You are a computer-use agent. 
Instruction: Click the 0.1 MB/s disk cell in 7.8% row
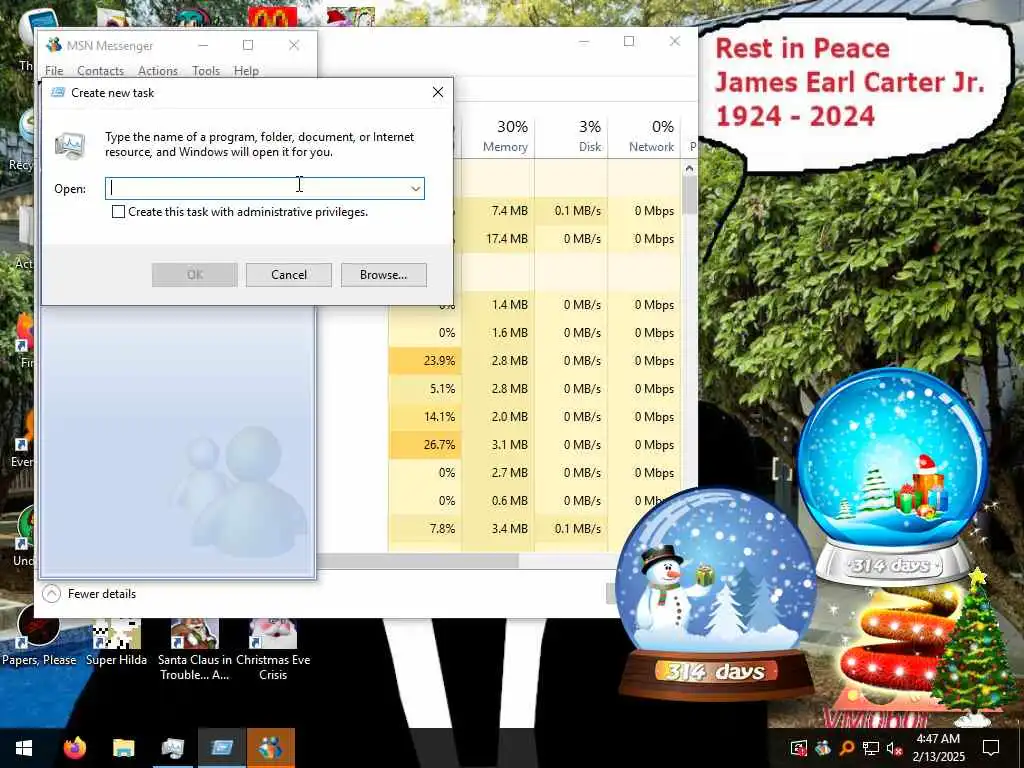point(571,528)
